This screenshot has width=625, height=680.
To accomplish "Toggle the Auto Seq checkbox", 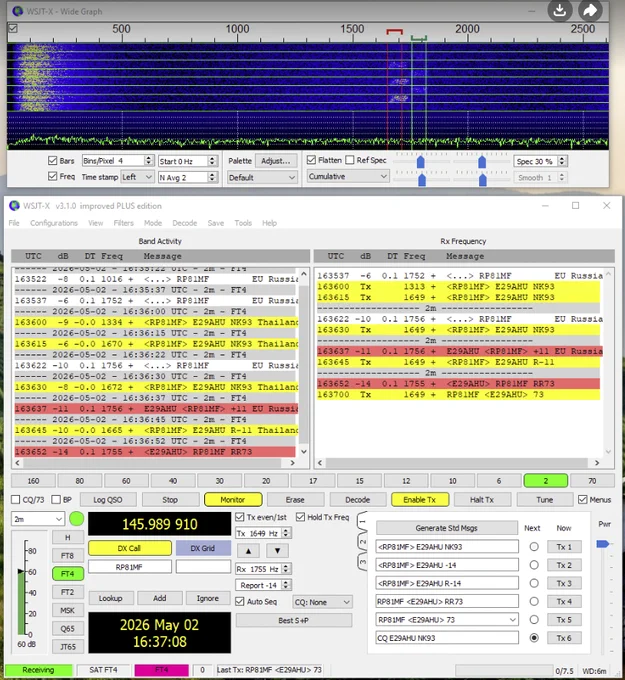I will 239,602.
